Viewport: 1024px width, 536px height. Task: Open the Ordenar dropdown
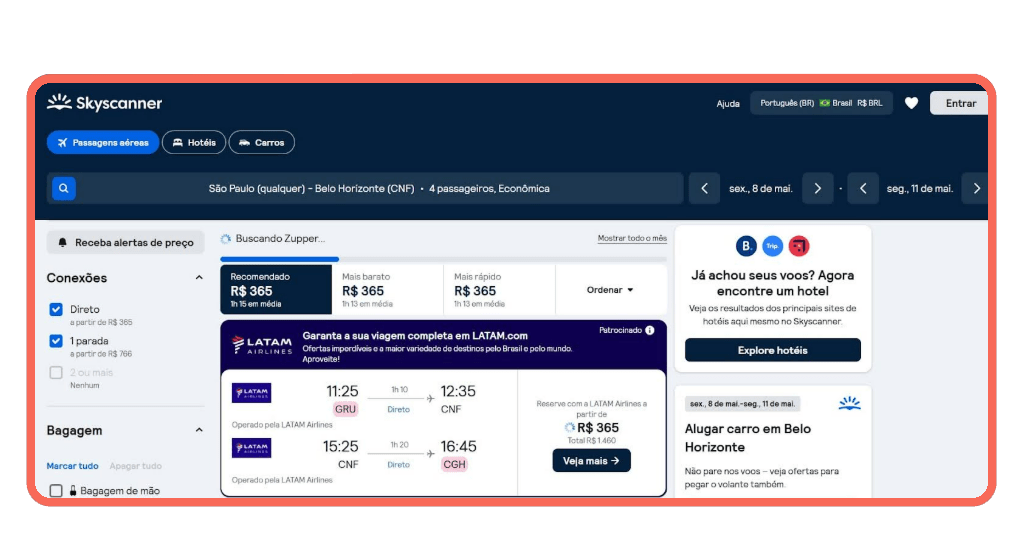610,290
